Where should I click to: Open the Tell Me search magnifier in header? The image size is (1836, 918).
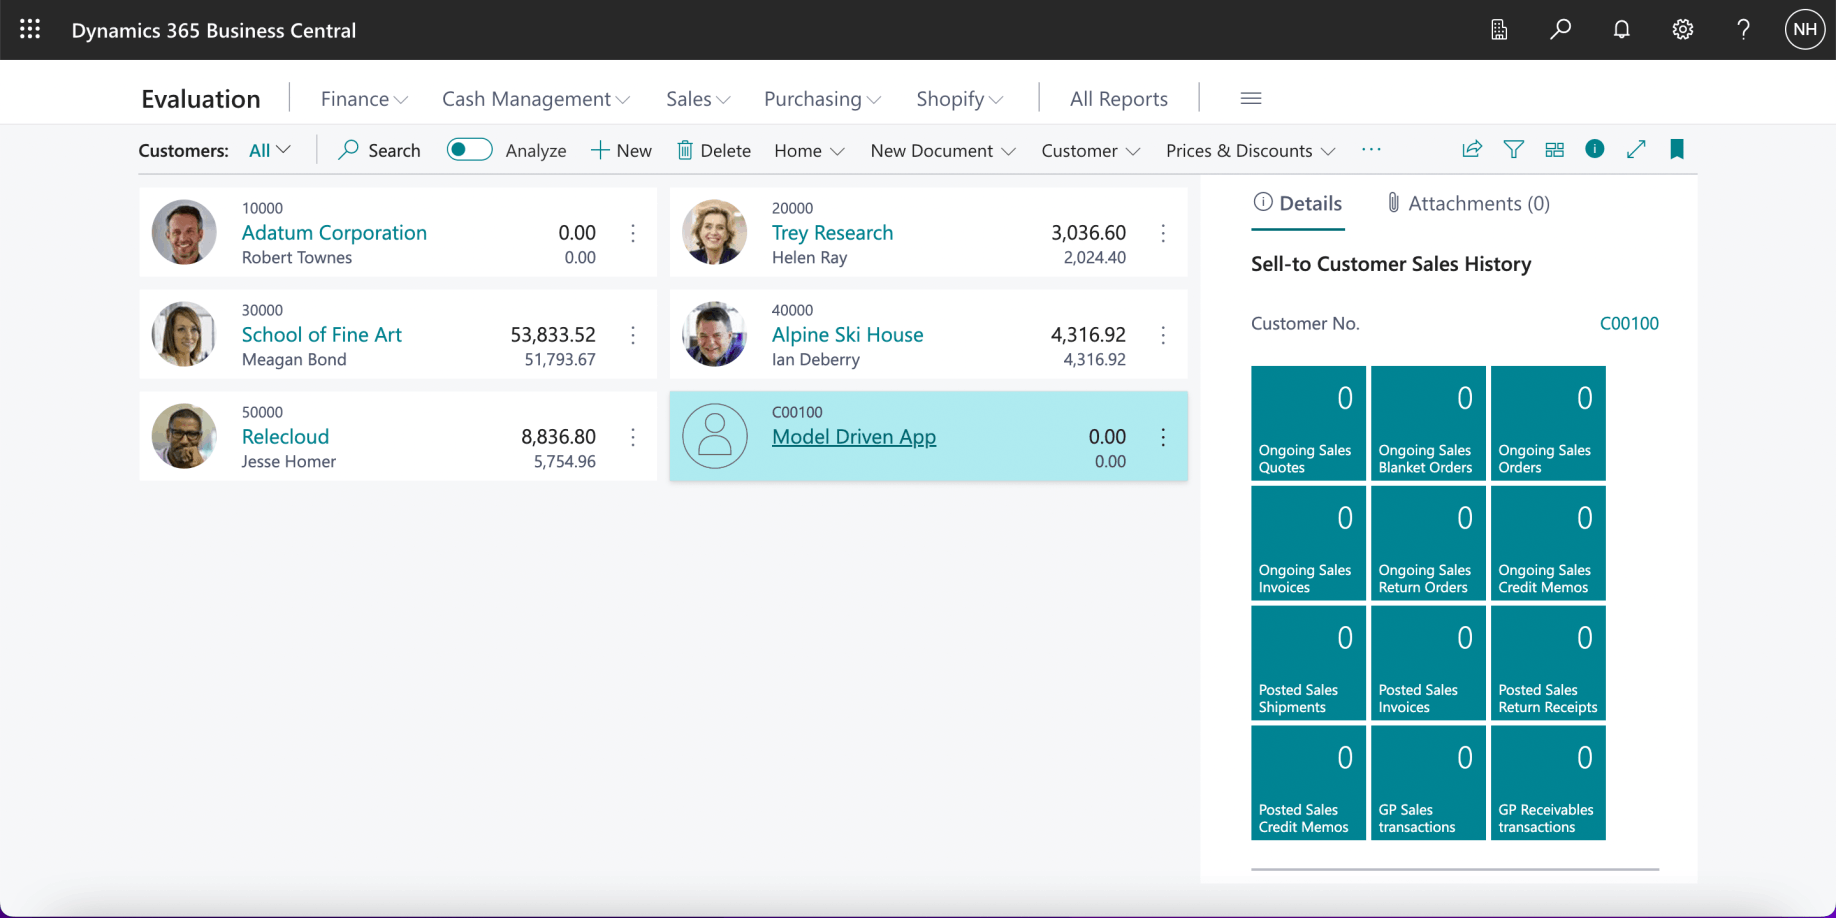tap(1560, 30)
